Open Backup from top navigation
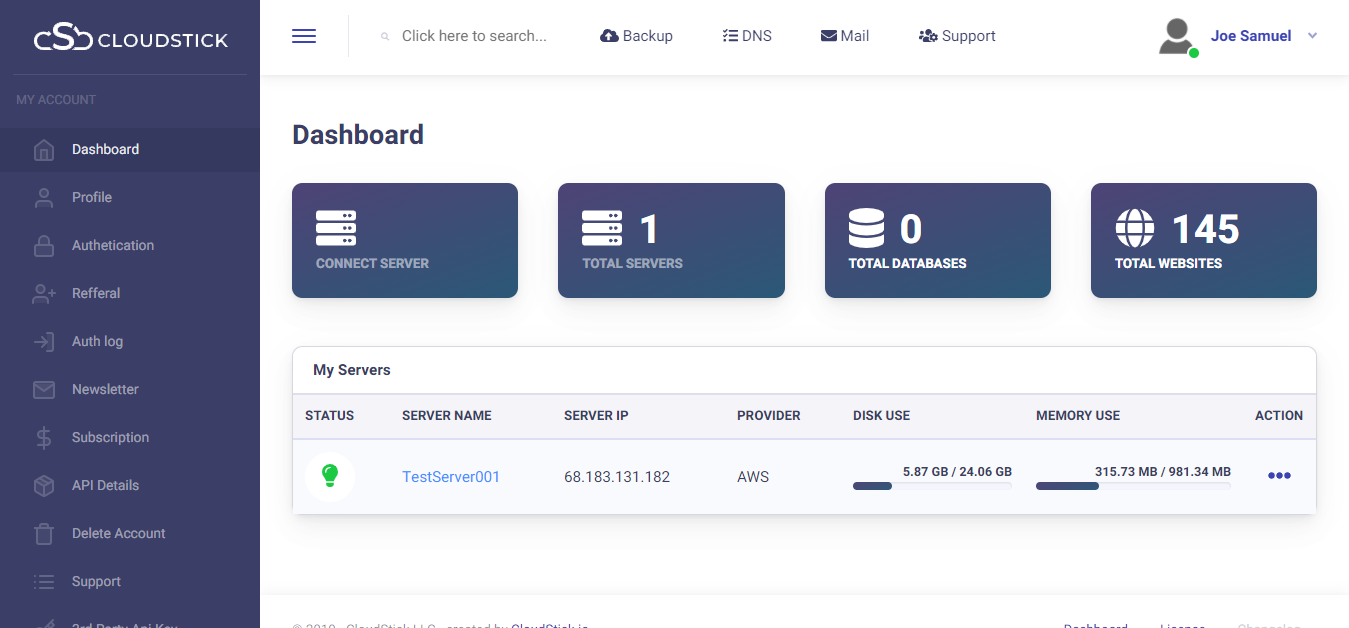This screenshot has height=628, width=1349. pyautogui.click(x=636, y=36)
